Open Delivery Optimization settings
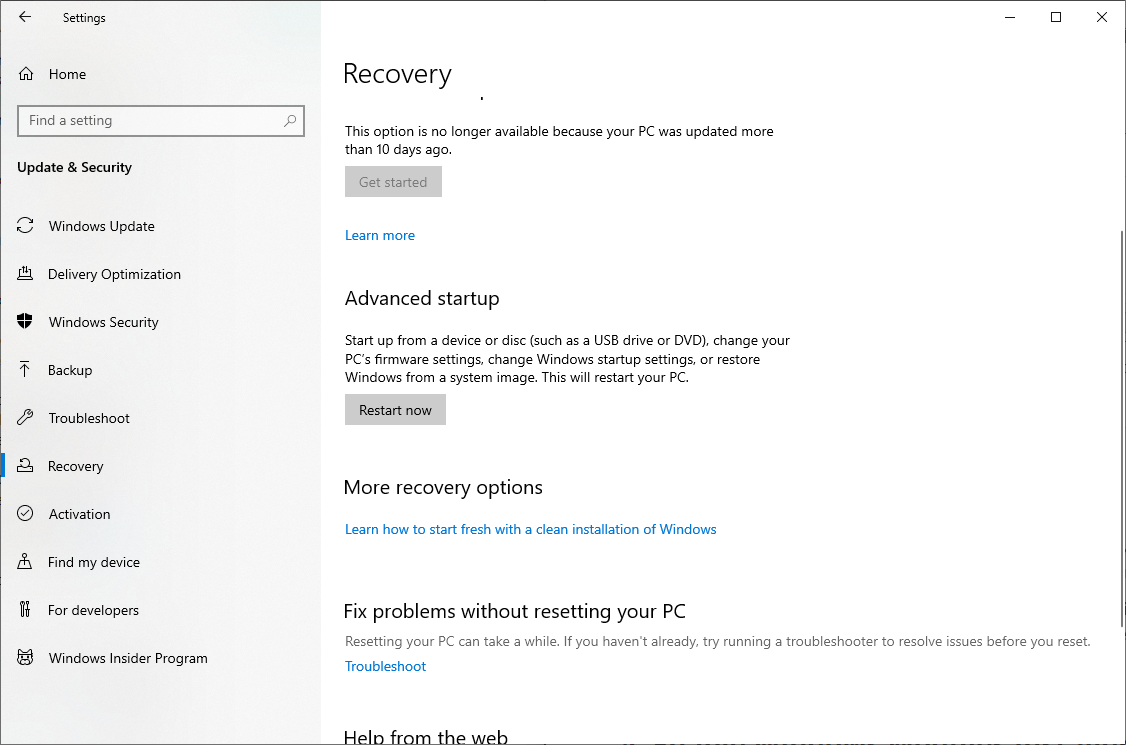 (x=114, y=274)
